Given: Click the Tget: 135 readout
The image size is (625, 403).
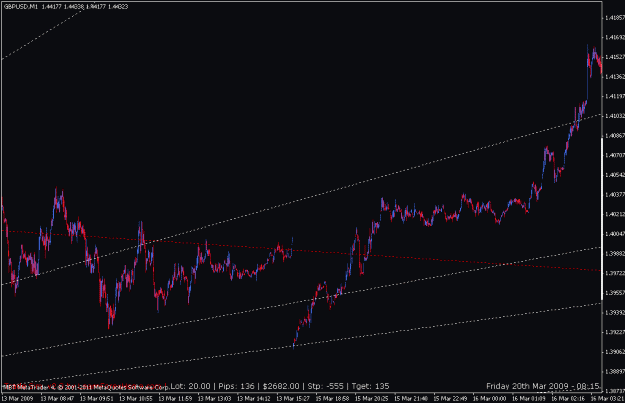Looking at the screenshot, I should pyautogui.click(x=371, y=386).
